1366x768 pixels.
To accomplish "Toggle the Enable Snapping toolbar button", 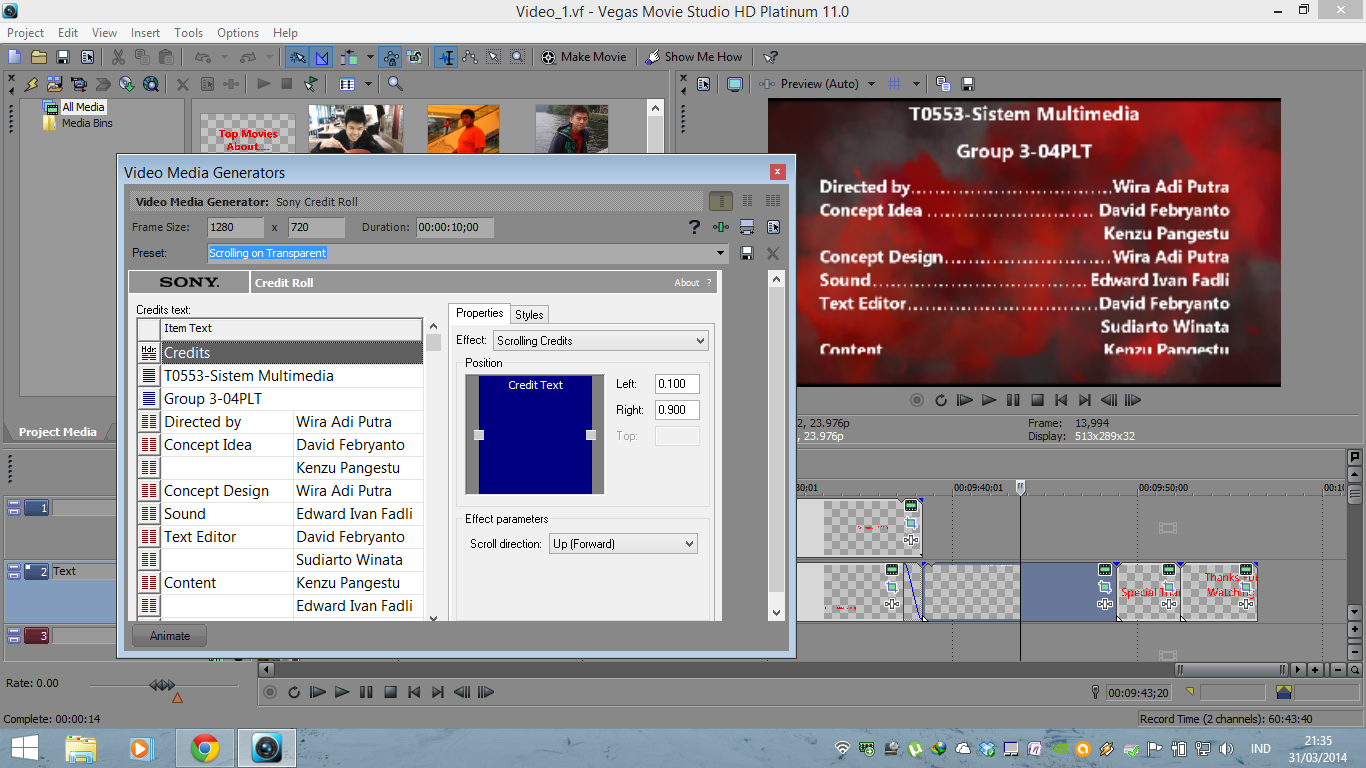I will pos(297,57).
